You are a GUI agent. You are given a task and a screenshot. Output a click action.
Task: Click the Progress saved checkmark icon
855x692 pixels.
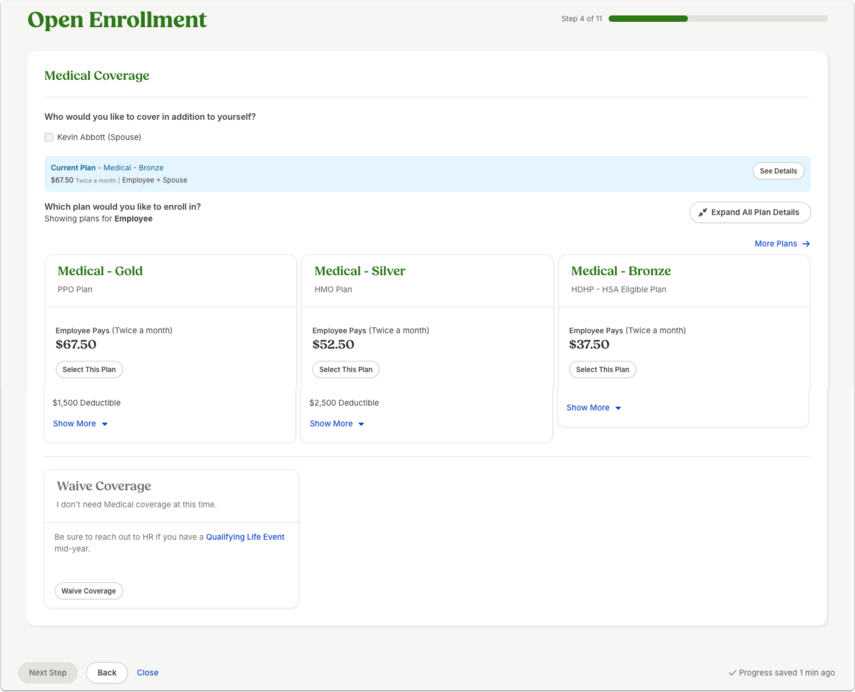click(x=732, y=673)
